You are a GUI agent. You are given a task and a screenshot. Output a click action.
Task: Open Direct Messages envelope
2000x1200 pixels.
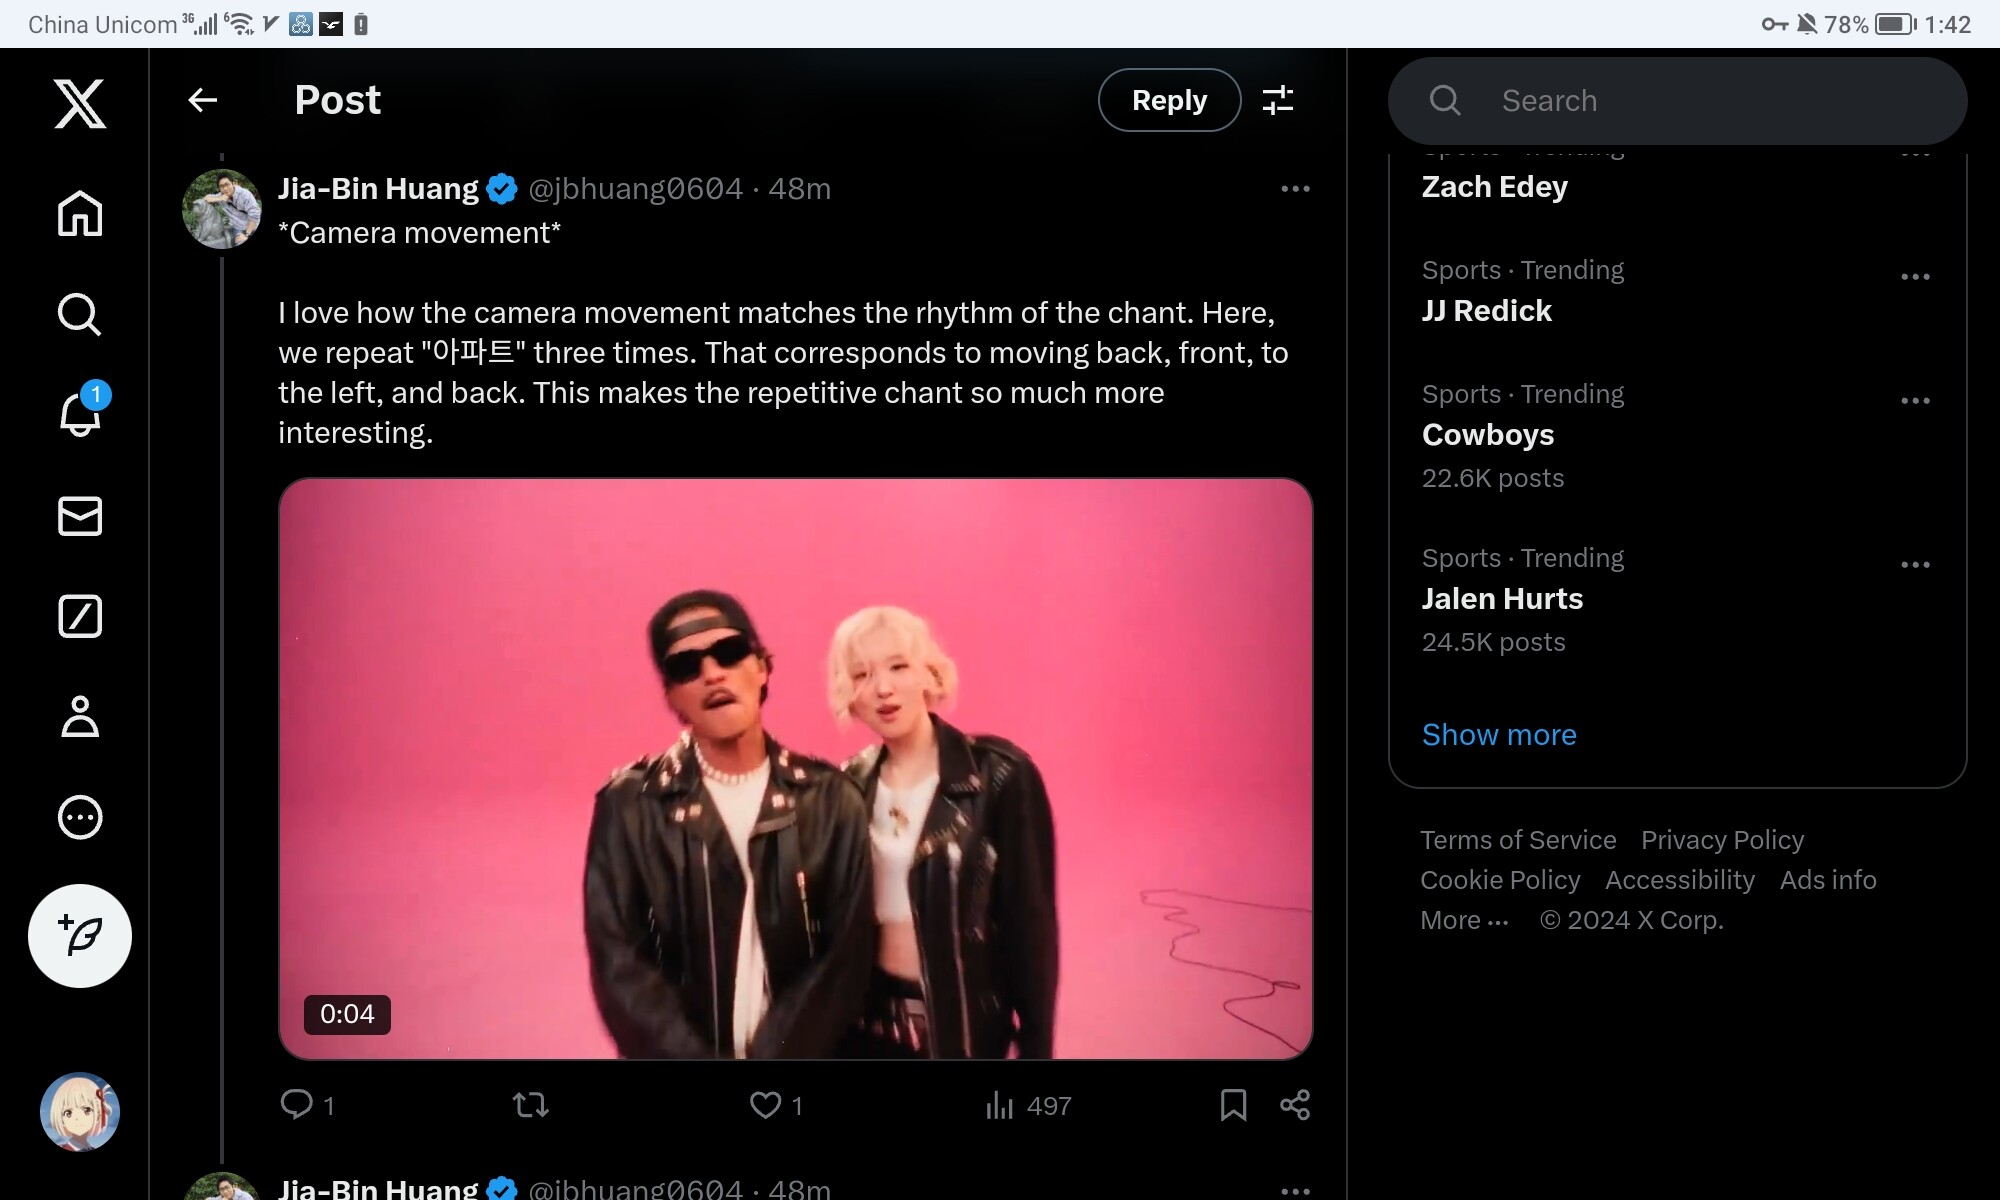tap(80, 516)
